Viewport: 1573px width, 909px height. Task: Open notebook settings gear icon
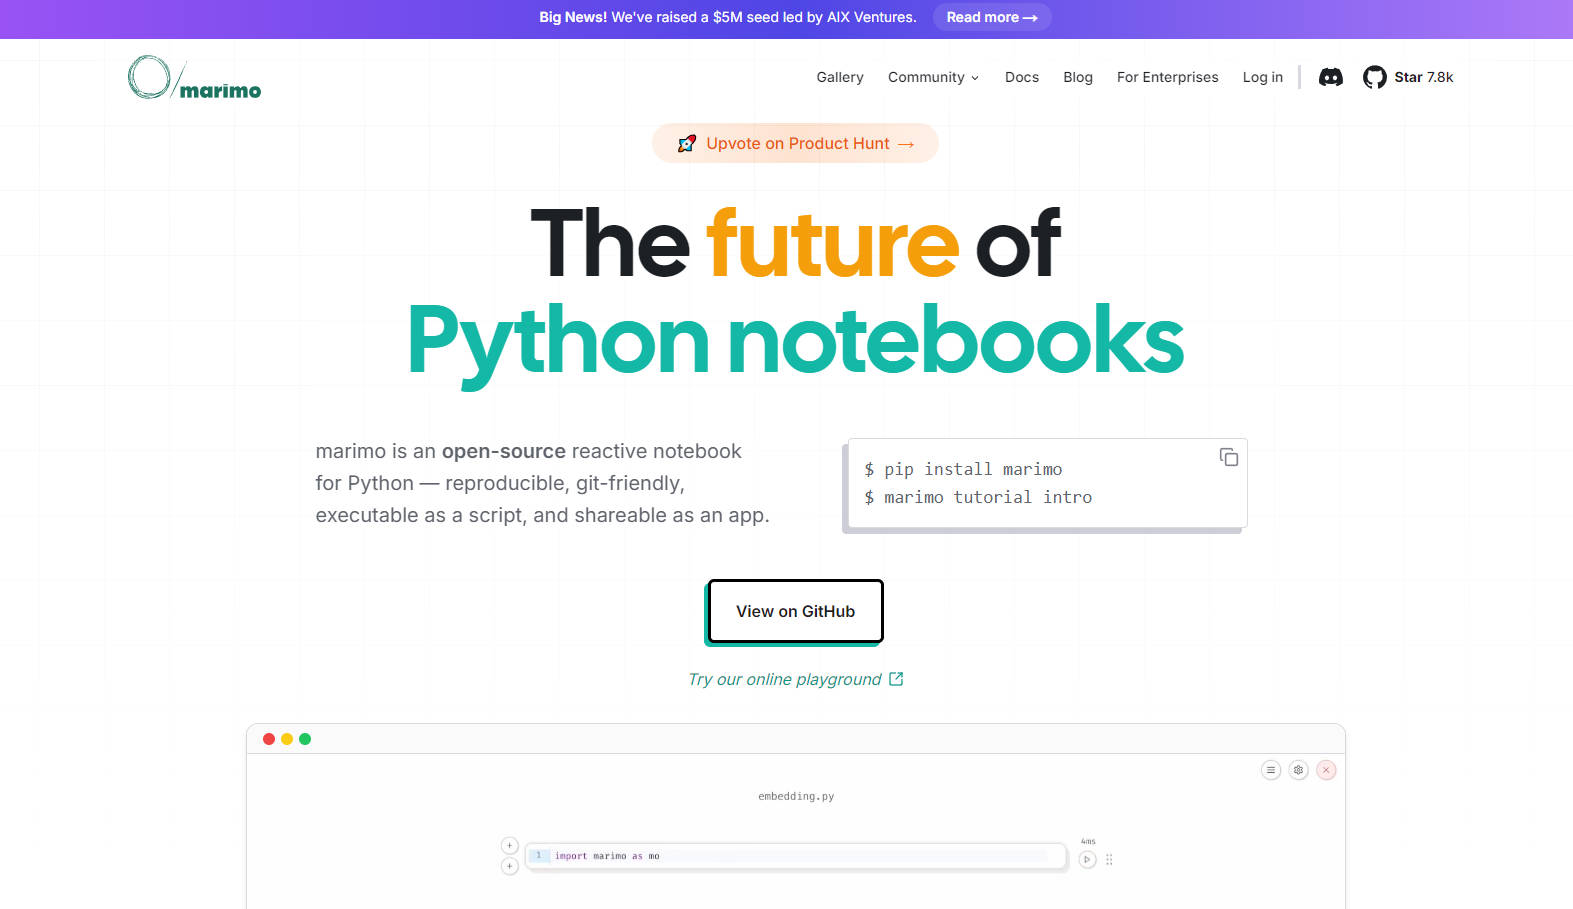coord(1299,770)
